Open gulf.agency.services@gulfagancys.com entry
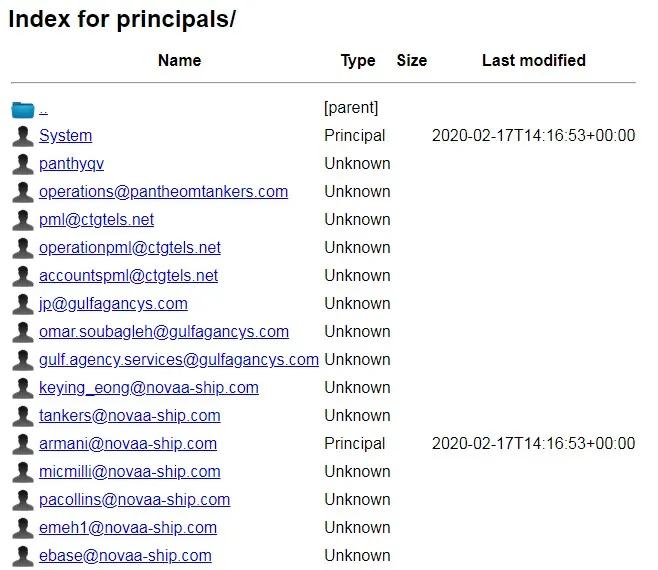The width and height of the screenshot is (658, 570). [x=179, y=360]
